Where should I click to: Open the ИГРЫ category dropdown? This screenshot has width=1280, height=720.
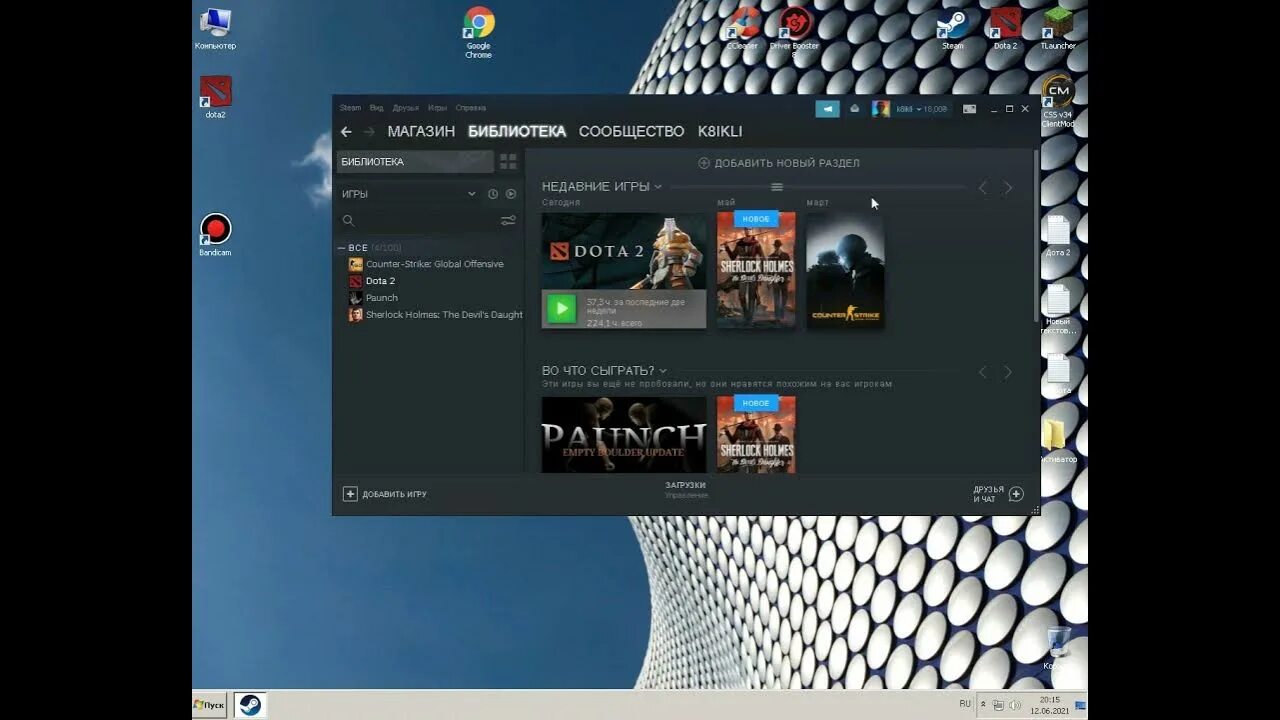click(x=409, y=194)
